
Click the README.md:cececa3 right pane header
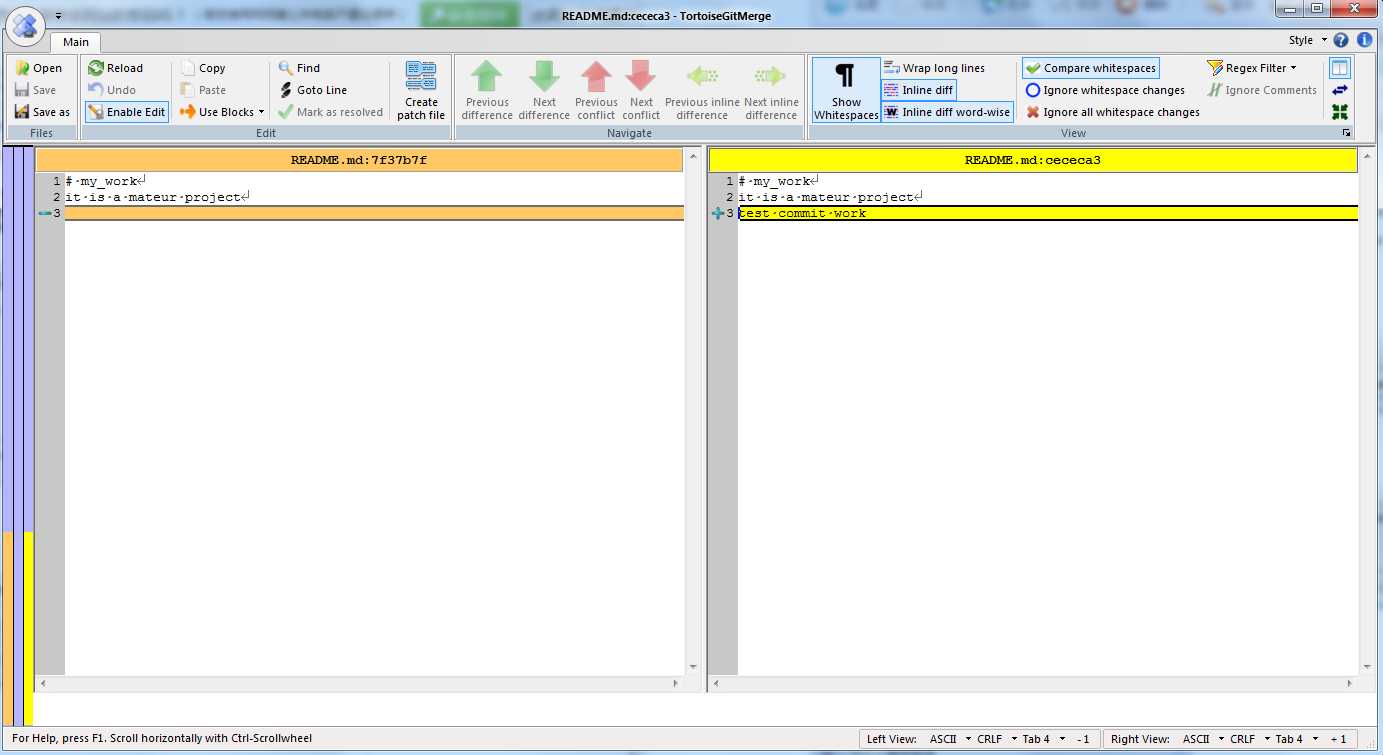click(x=1033, y=160)
